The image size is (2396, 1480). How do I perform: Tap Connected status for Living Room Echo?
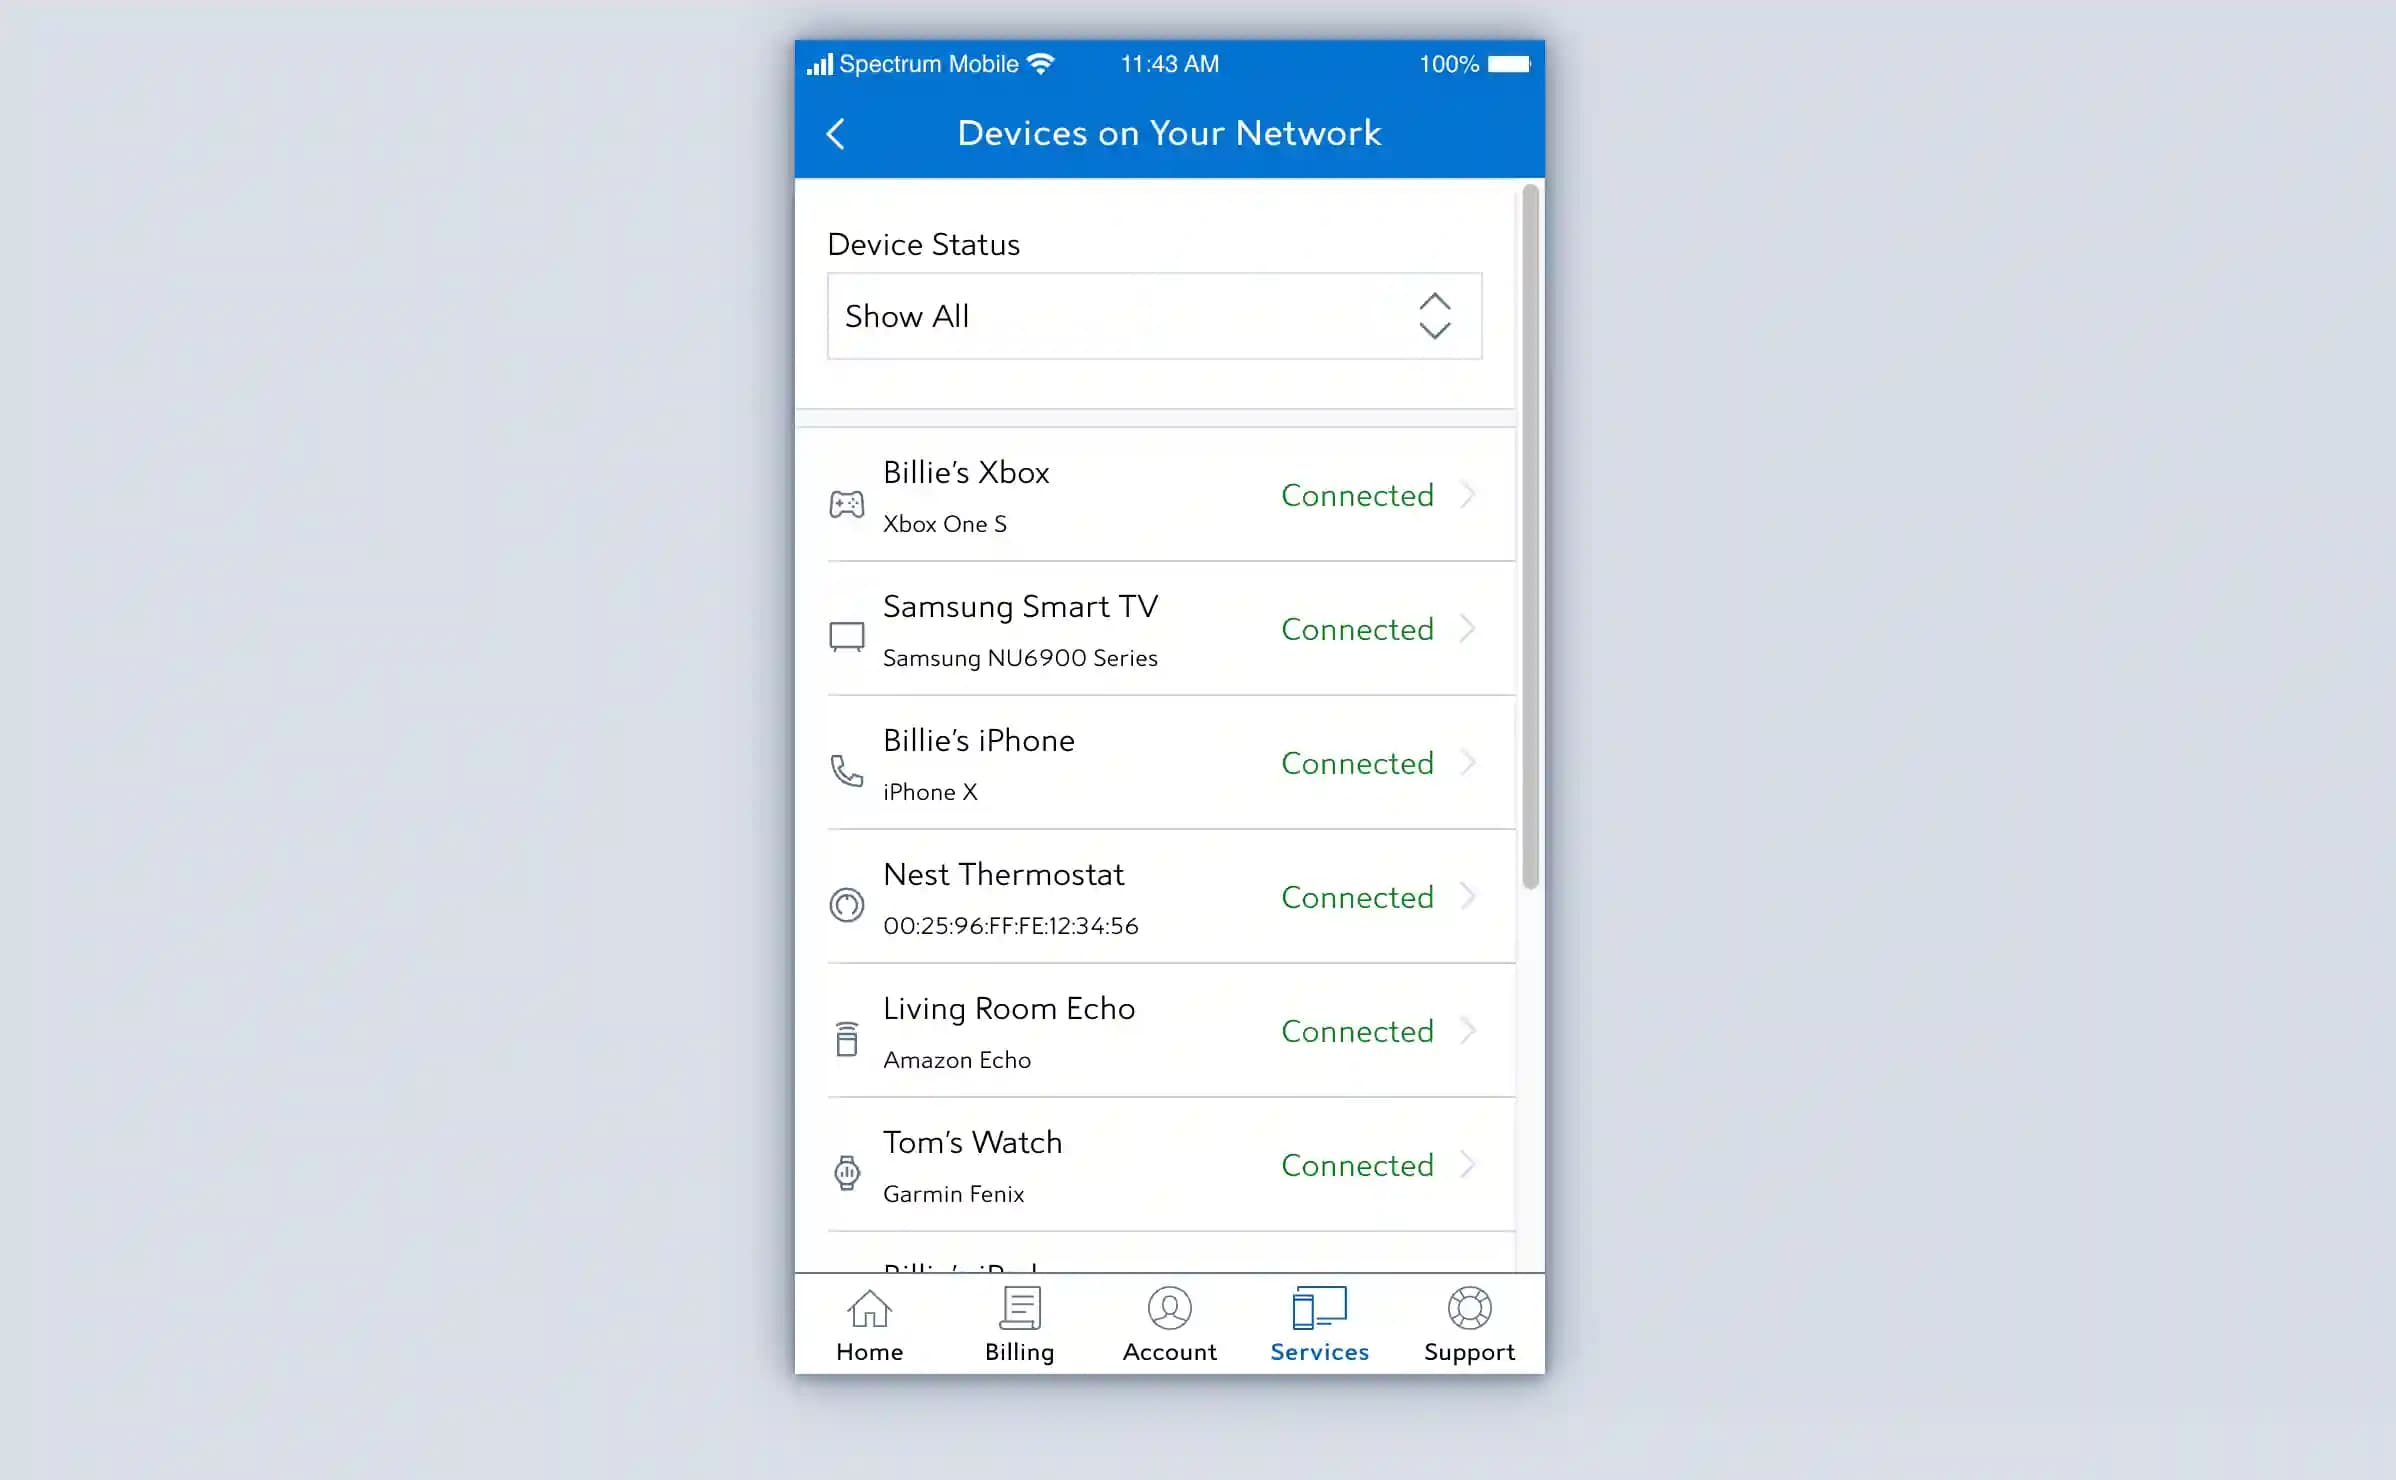click(1357, 1030)
